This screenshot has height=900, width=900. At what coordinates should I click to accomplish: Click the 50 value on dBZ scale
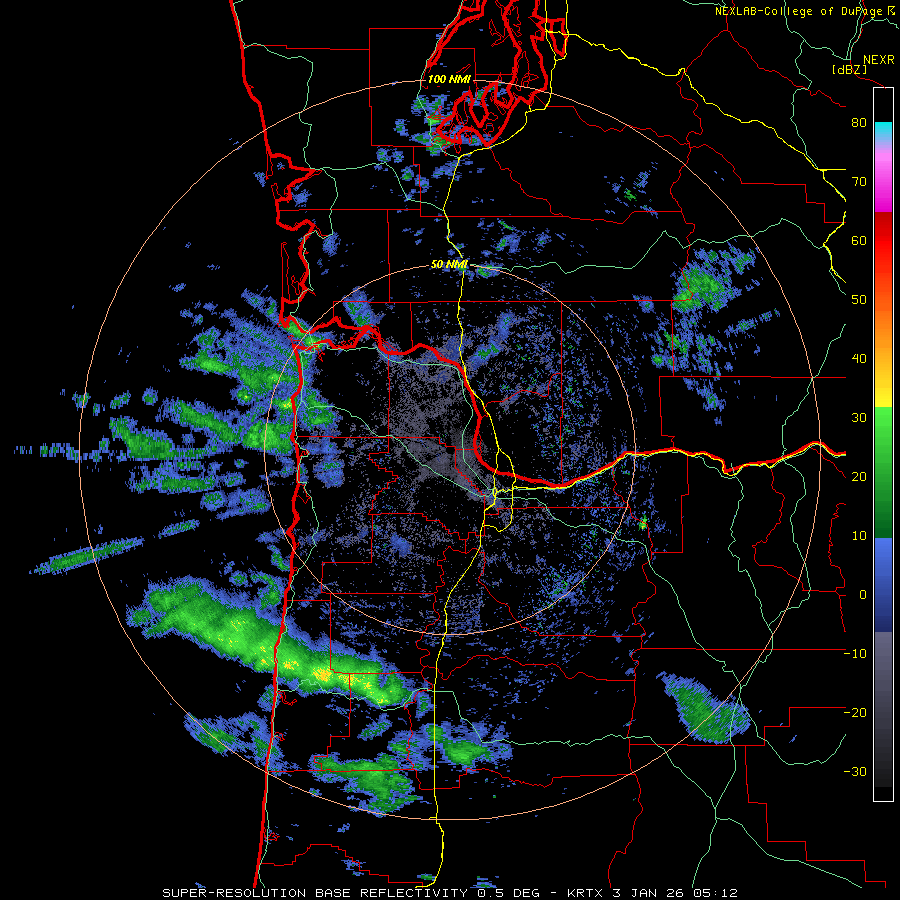click(859, 300)
